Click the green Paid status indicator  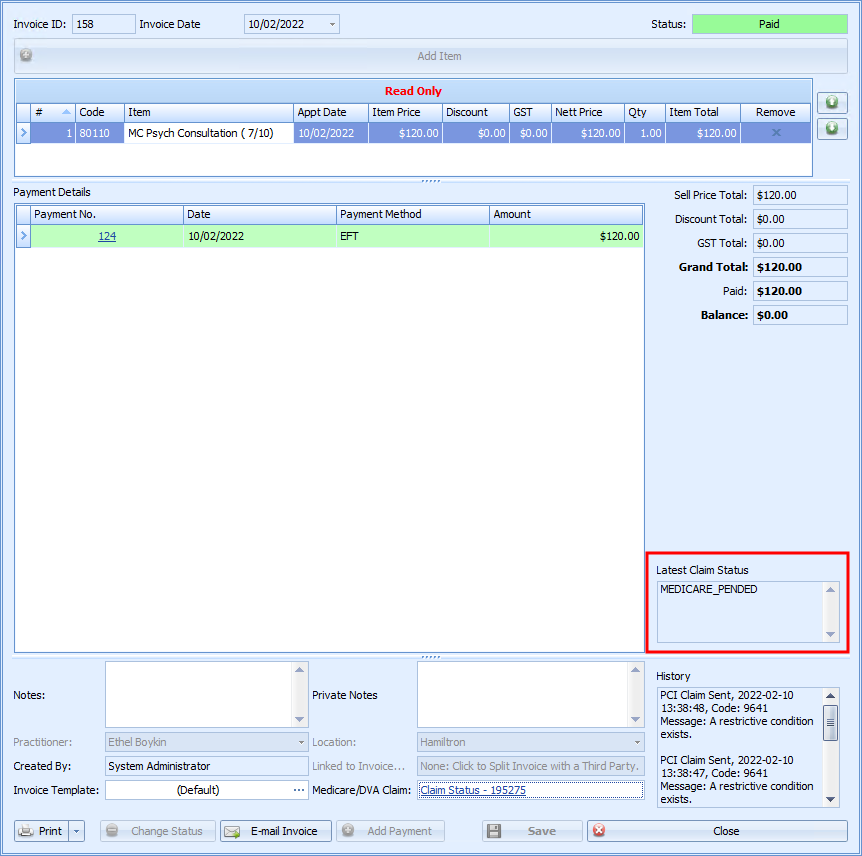tap(769, 24)
